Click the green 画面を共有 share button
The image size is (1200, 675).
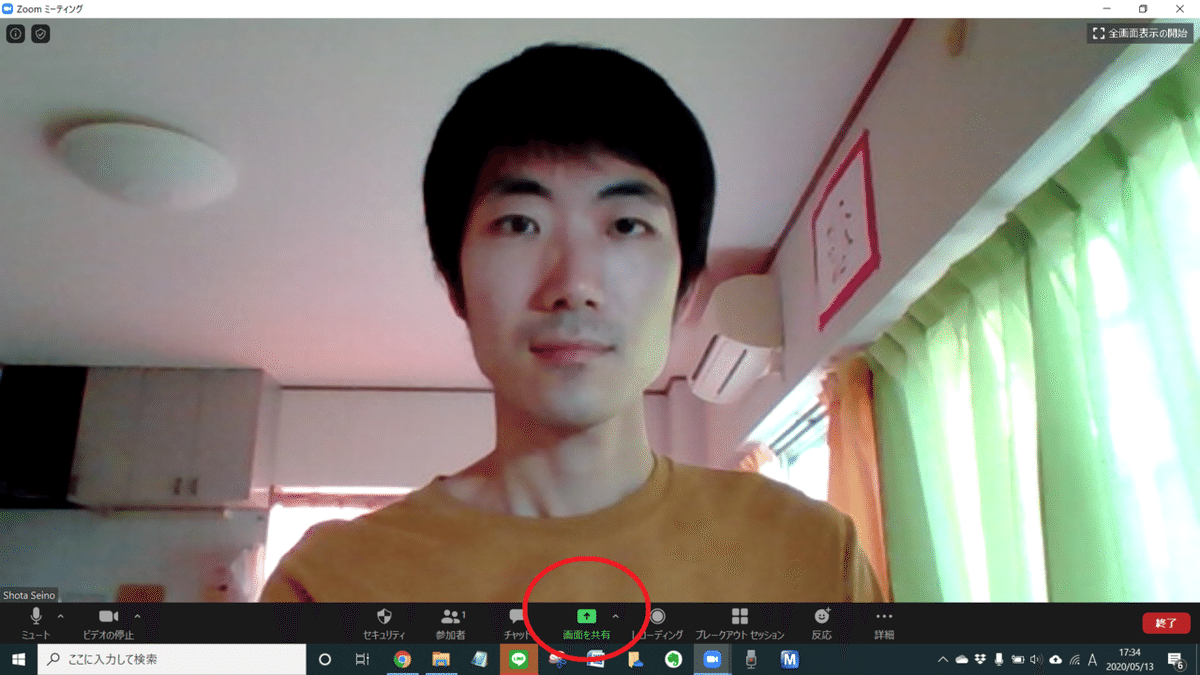[x=586, y=622]
